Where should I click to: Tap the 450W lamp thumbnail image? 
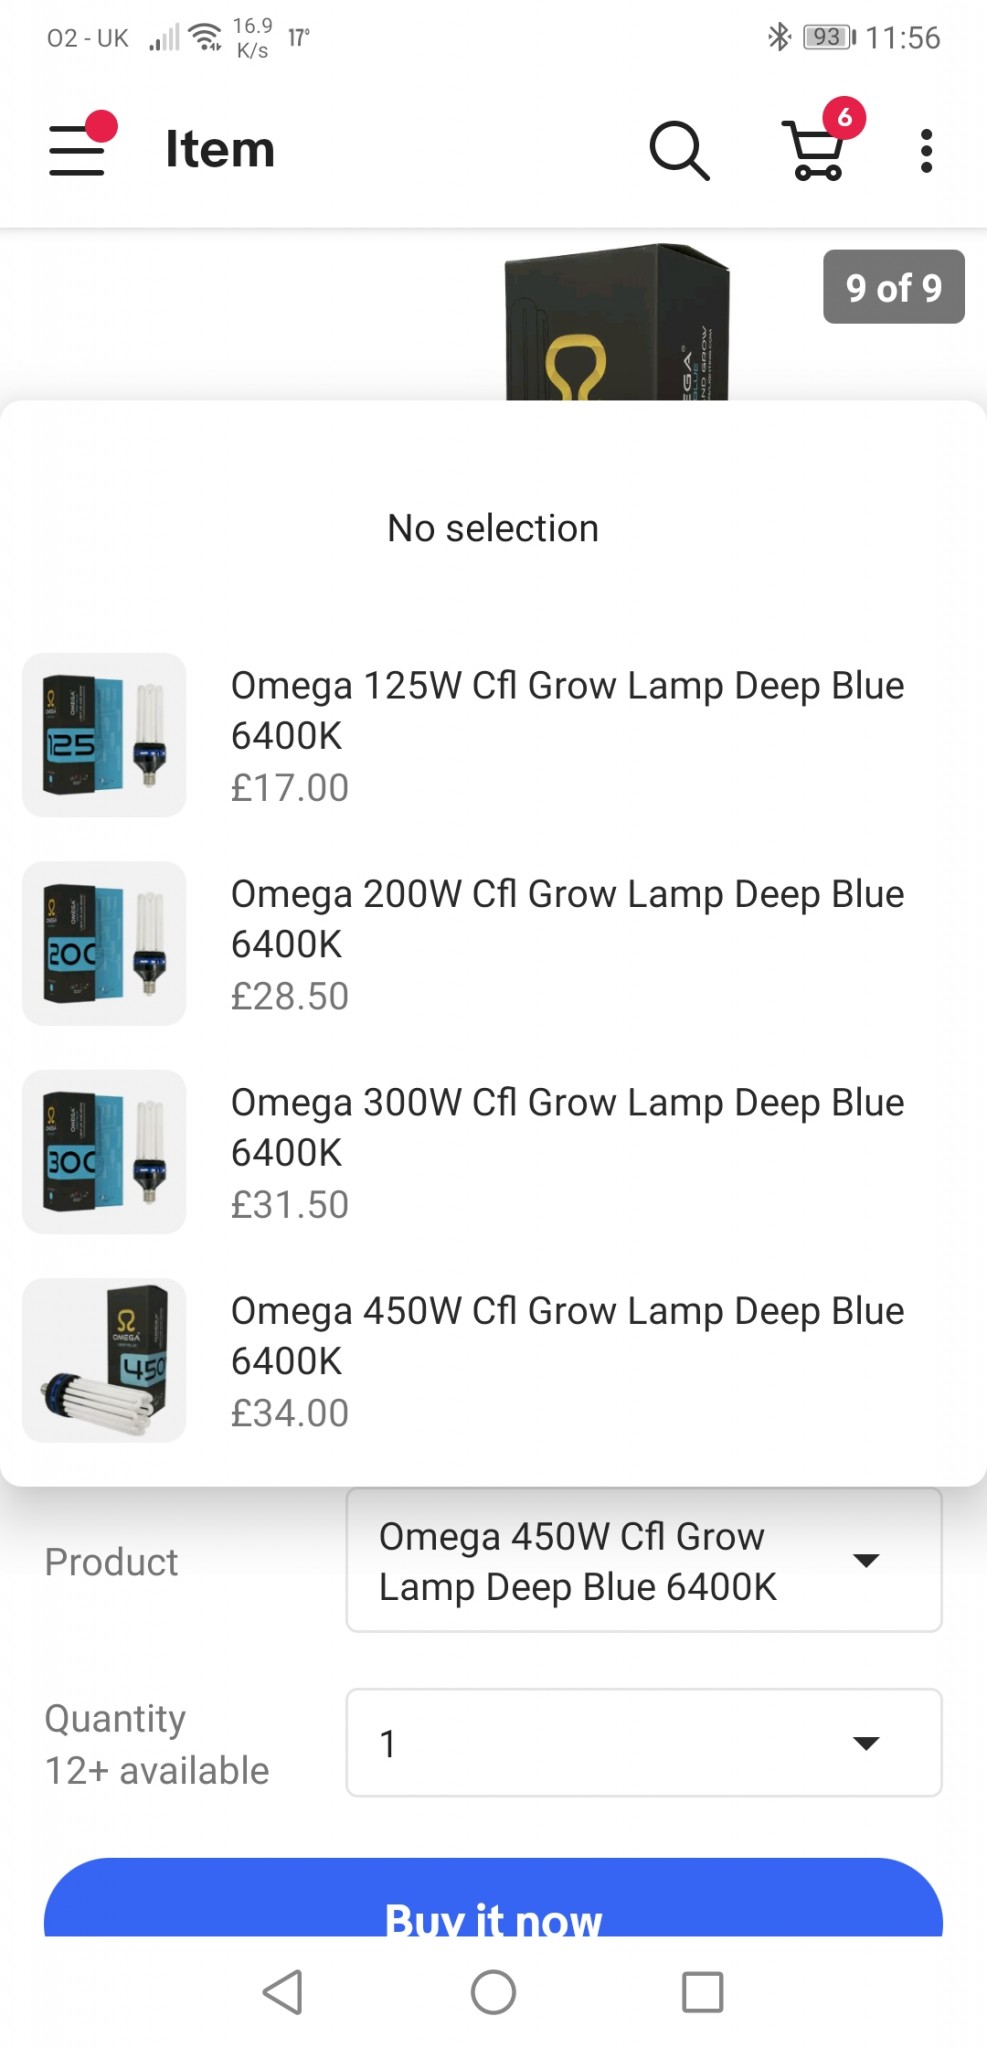coord(104,1360)
